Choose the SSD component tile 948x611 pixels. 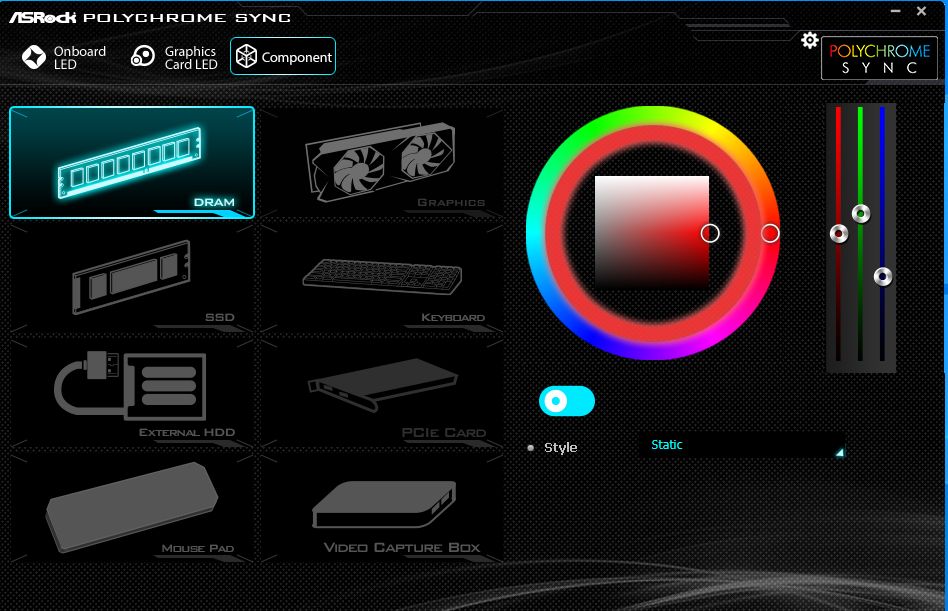[132, 277]
